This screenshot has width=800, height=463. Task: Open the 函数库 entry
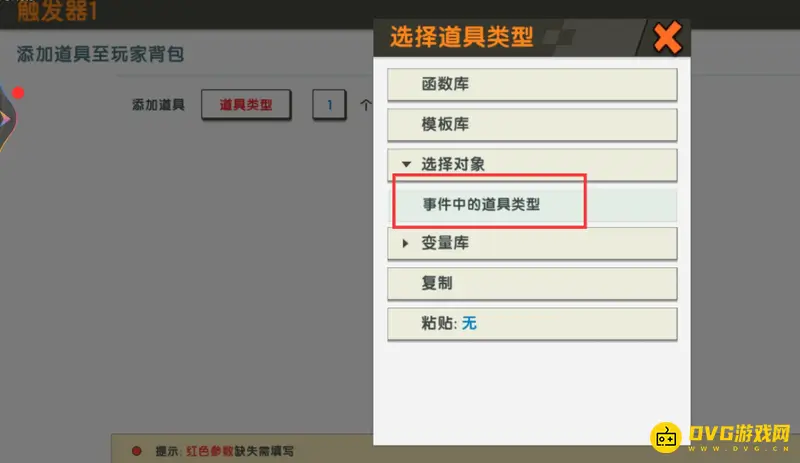(532, 84)
